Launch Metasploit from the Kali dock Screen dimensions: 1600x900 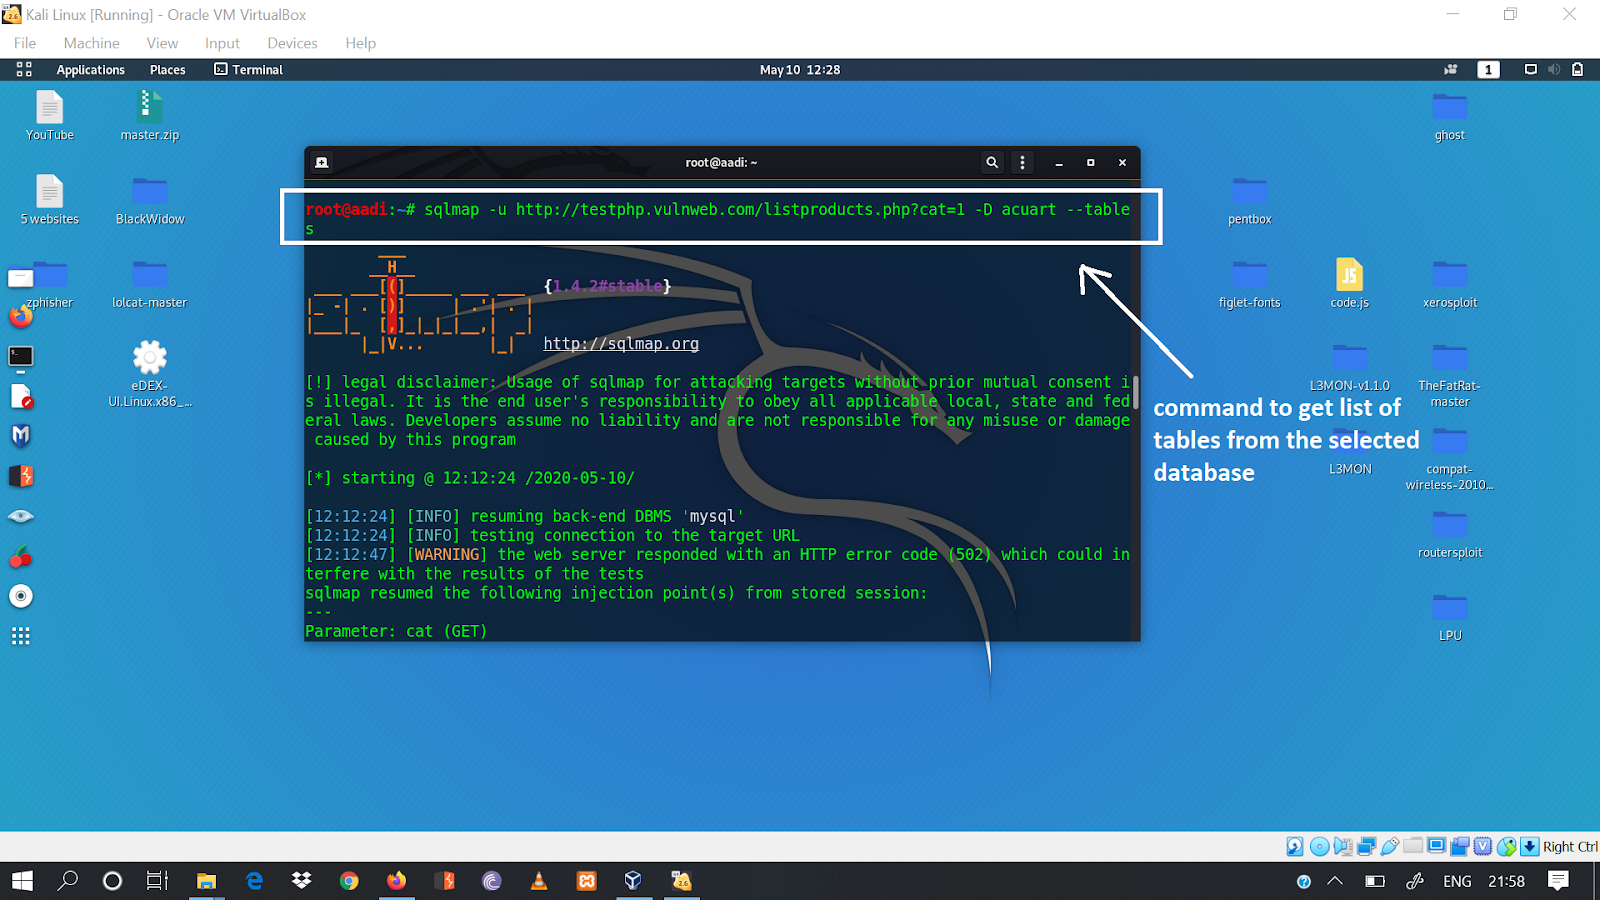click(21, 436)
